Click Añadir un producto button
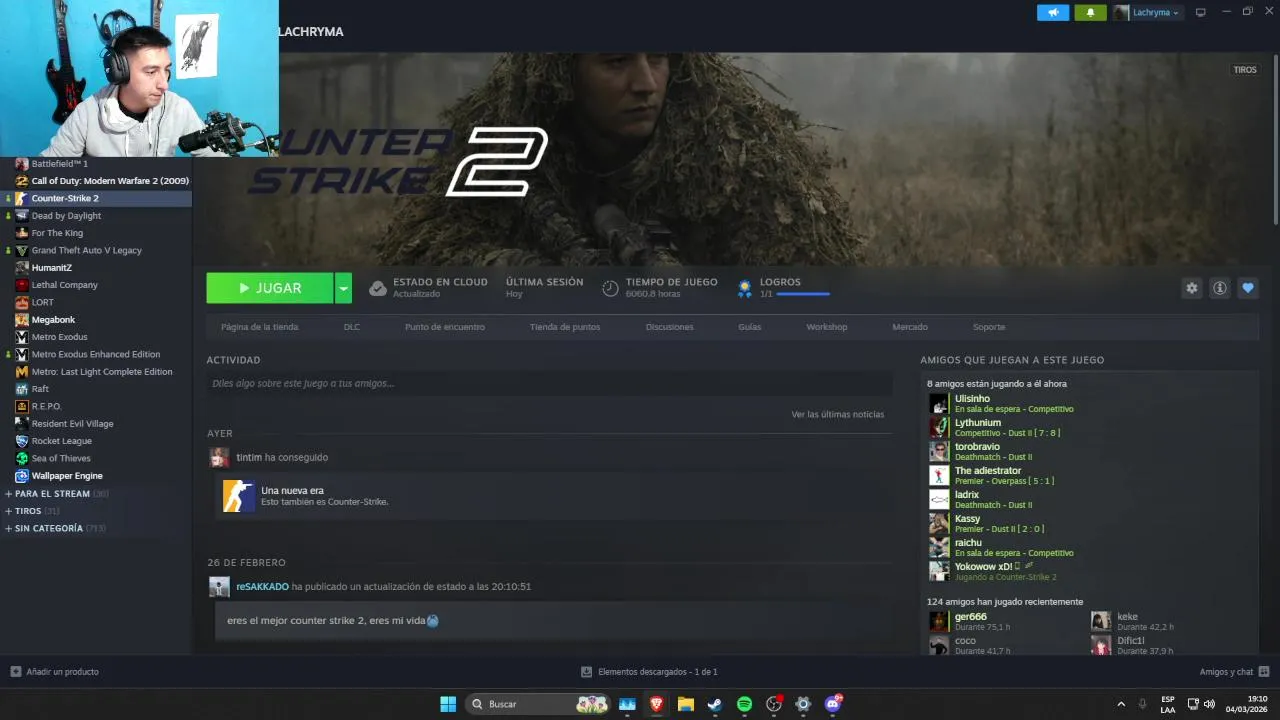1280x720 pixels. coord(55,672)
